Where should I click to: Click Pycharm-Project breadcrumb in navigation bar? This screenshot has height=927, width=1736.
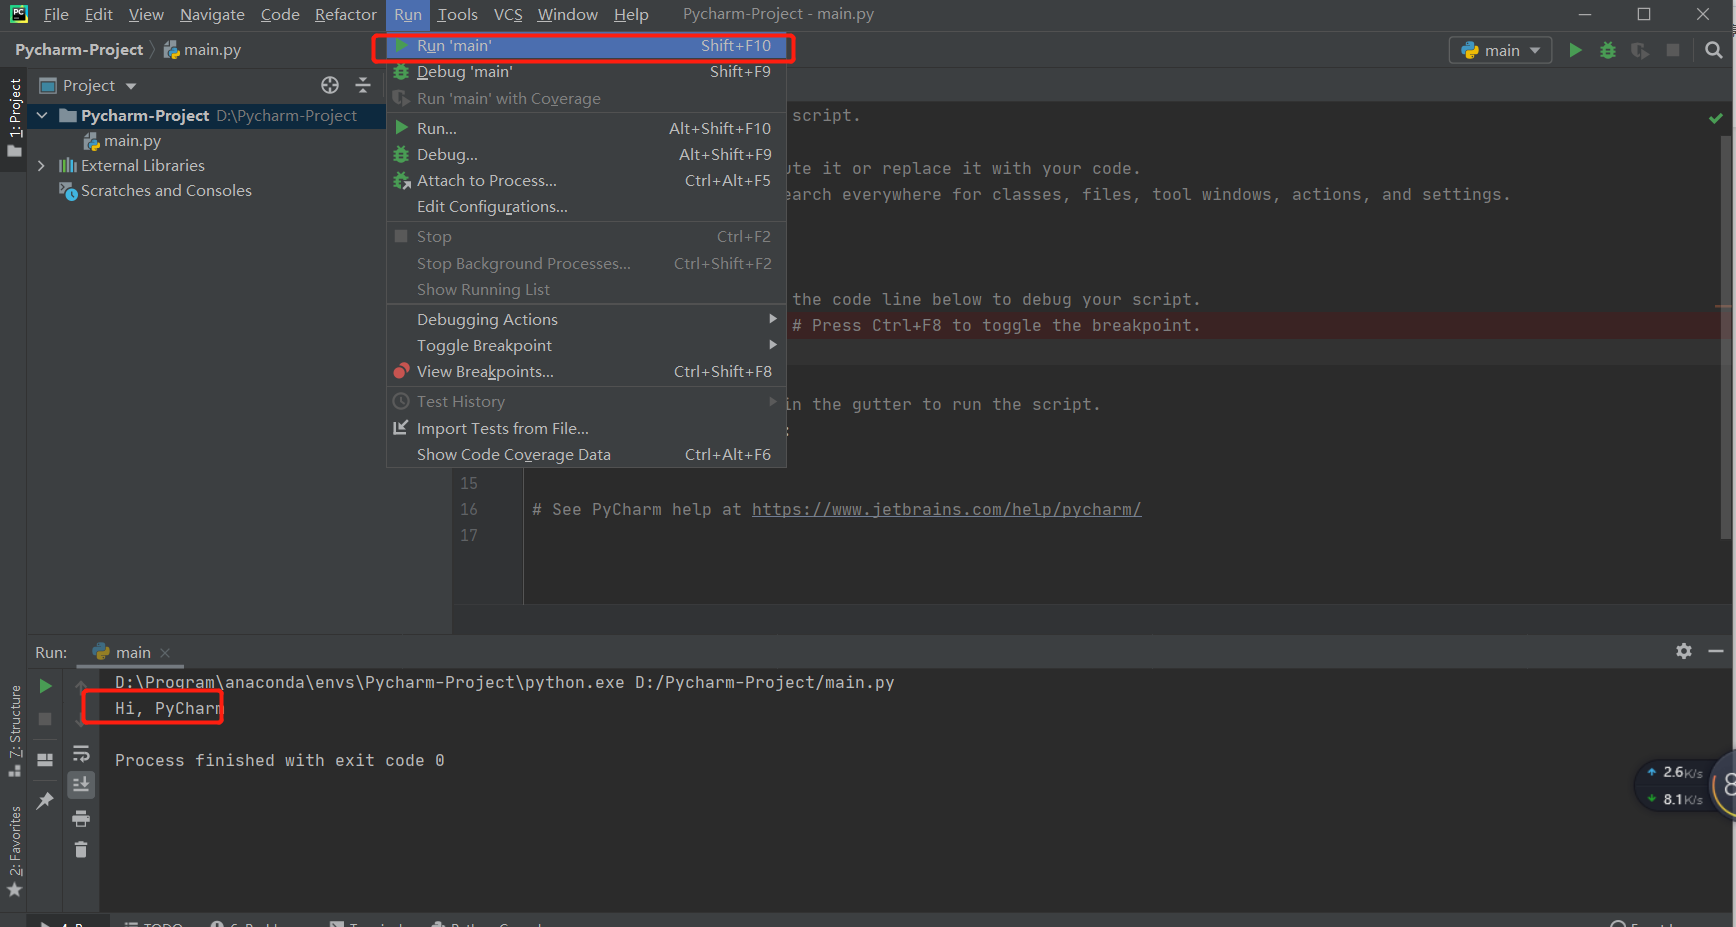click(x=79, y=50)
